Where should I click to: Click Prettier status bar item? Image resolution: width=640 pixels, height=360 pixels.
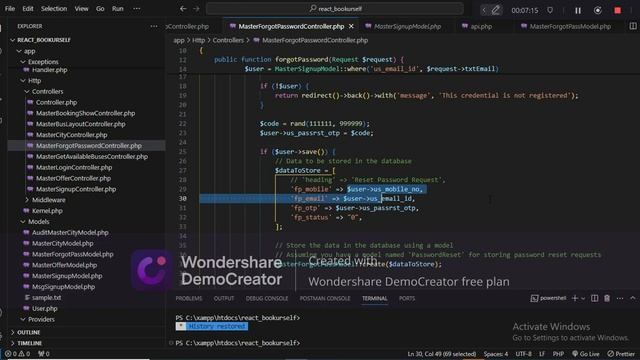(621, 354)
